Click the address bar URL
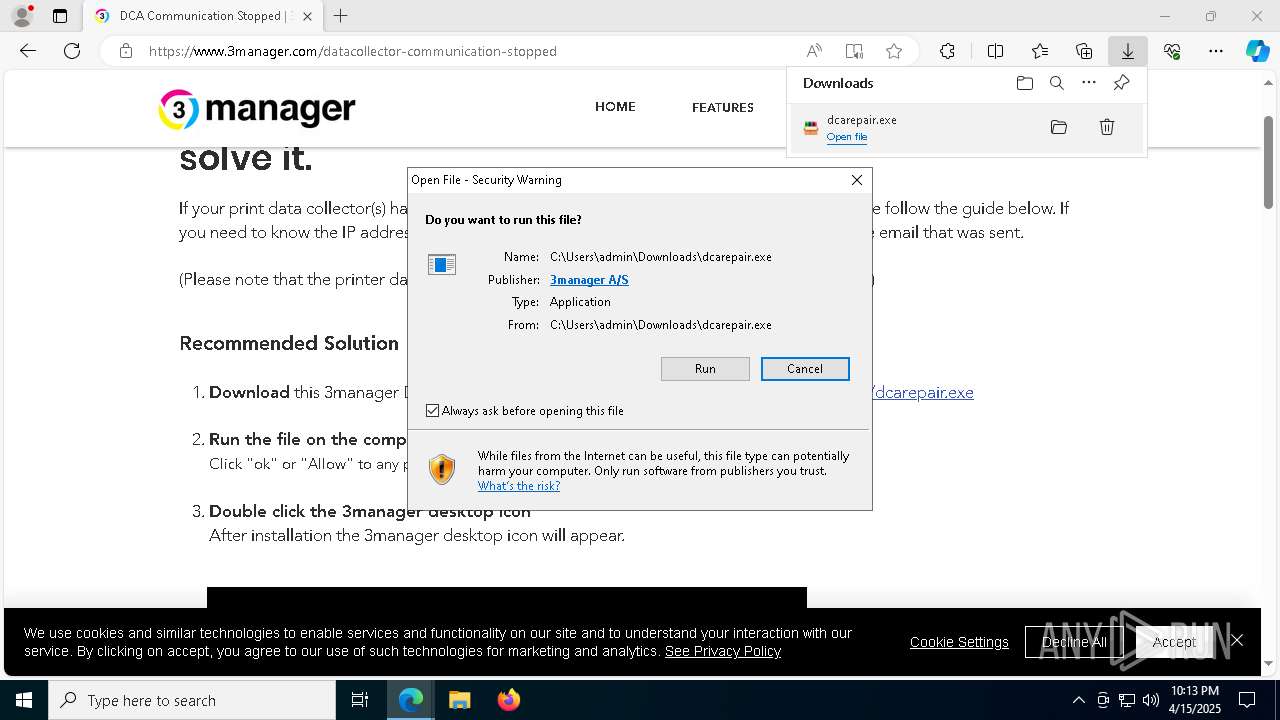Screen dimensions: 1280x720 coord(353,51)
